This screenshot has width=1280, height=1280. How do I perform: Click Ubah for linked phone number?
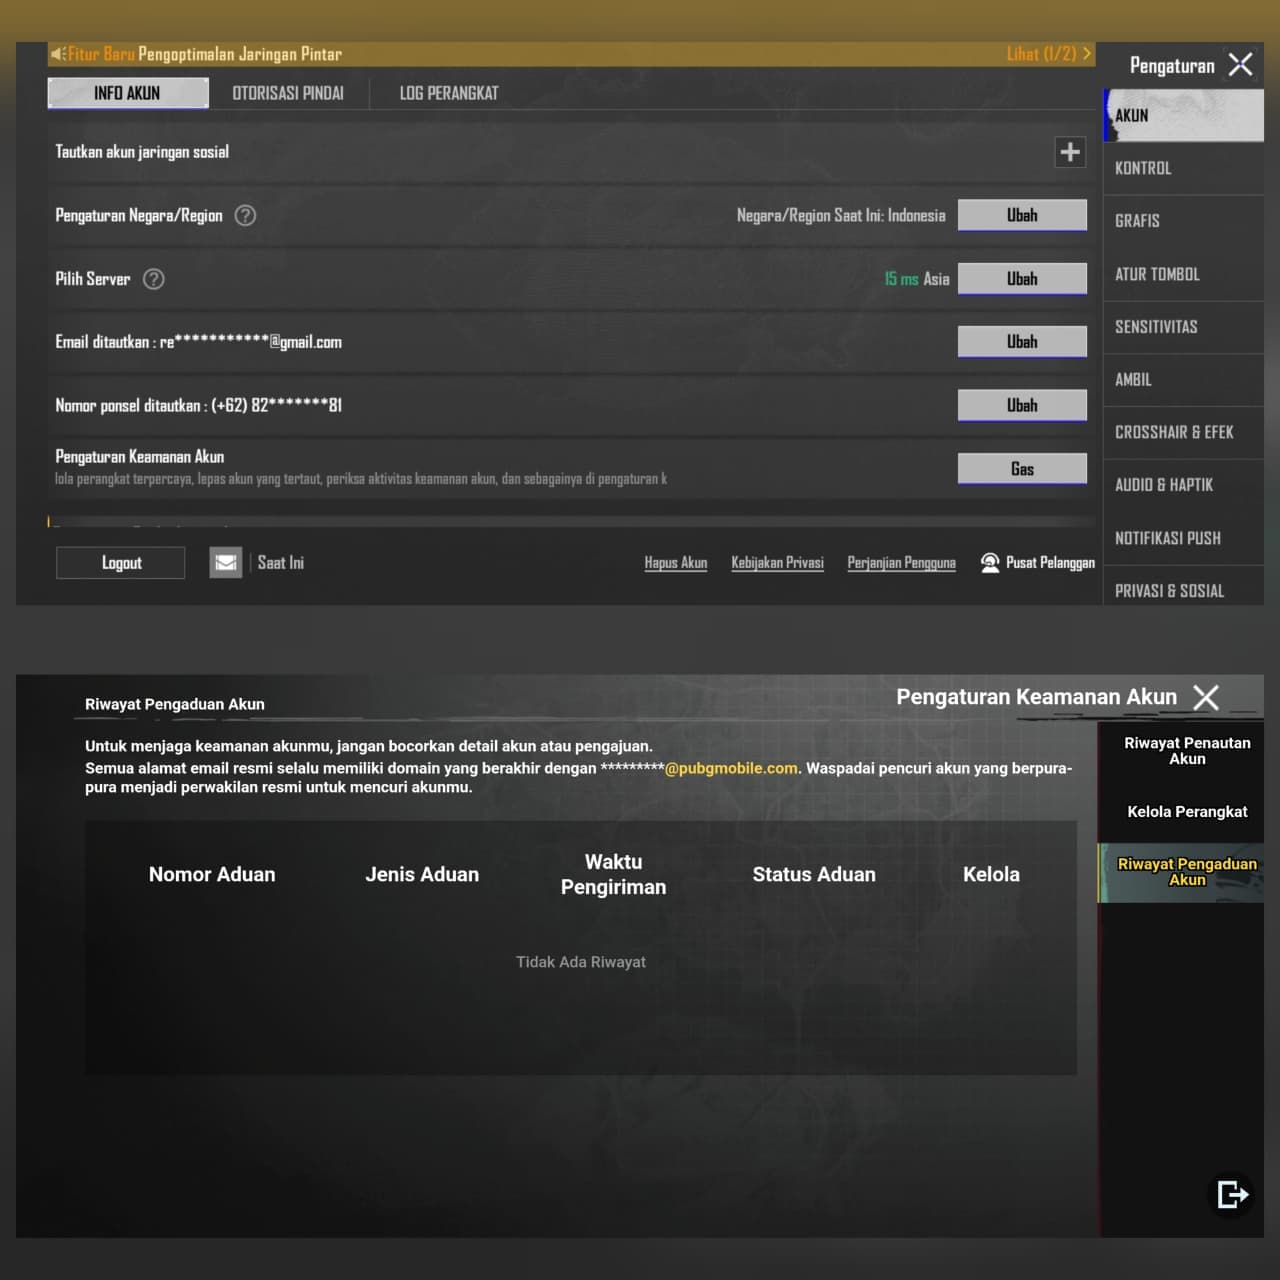point(1022,405)
